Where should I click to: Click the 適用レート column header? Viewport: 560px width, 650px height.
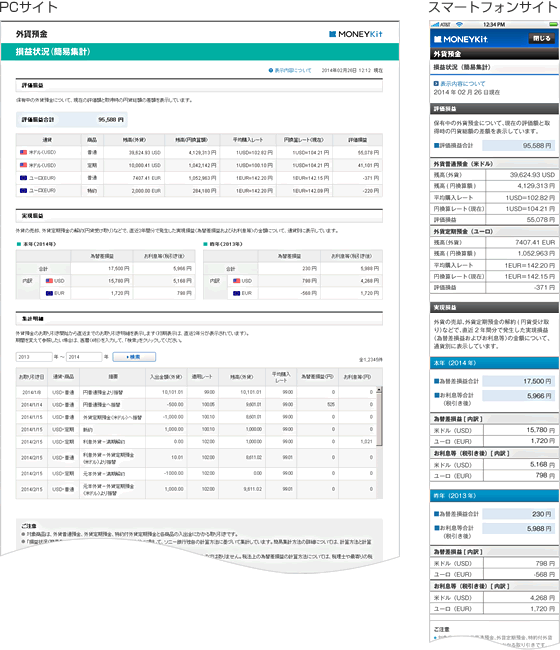202,377
